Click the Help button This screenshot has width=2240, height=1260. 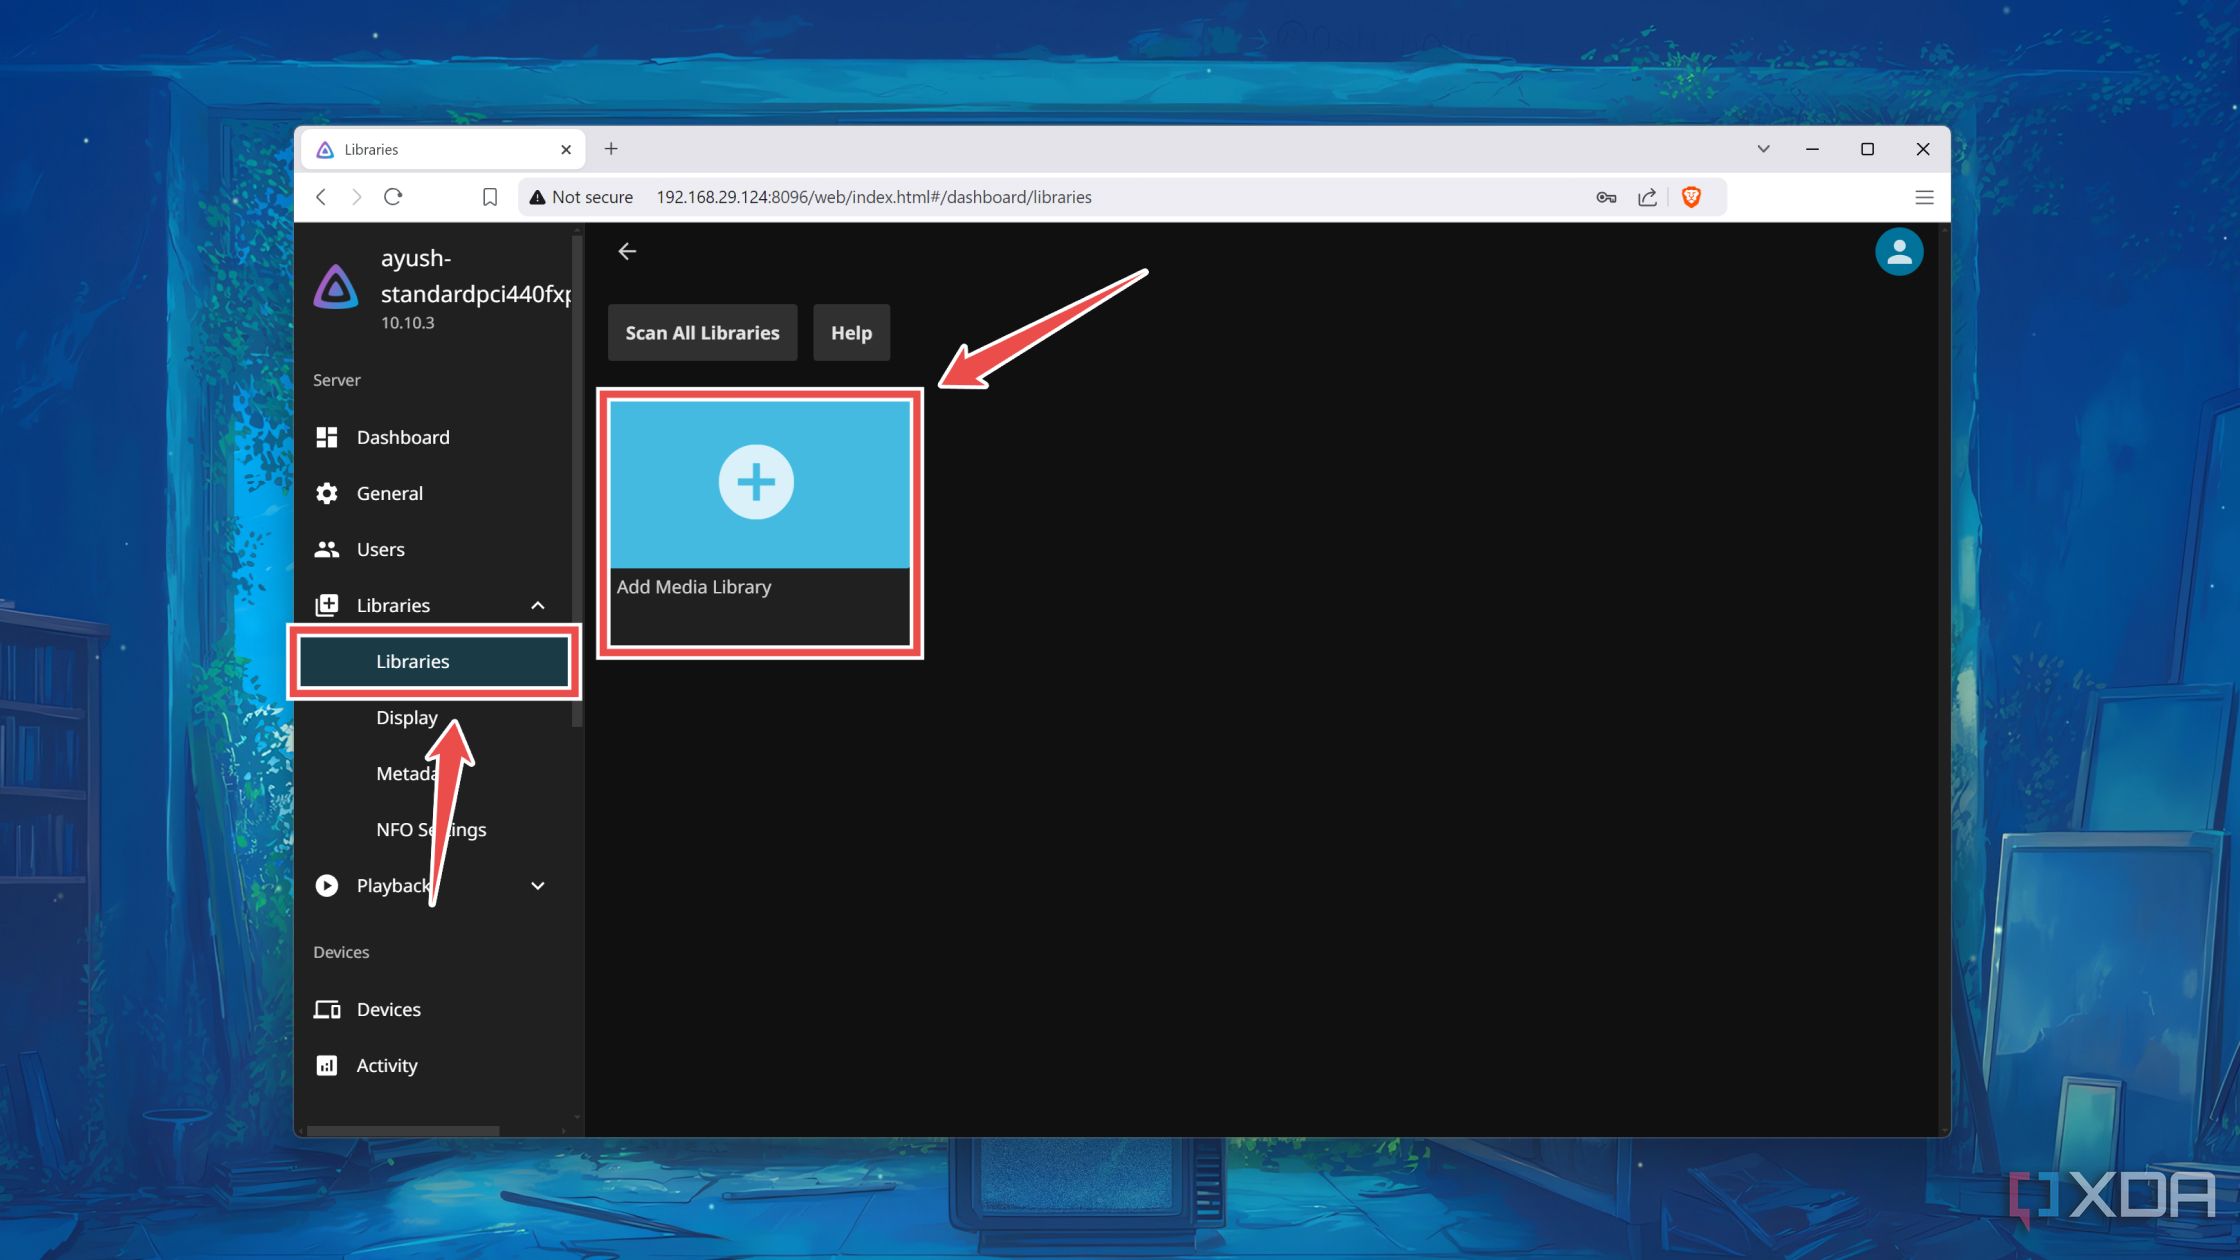pyautogui.click(x=851, y=332)
